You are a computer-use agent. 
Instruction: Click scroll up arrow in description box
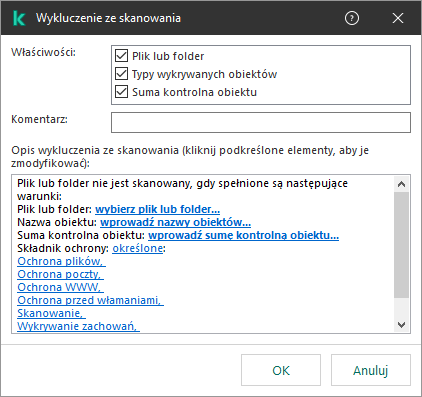tap(401, 184)
